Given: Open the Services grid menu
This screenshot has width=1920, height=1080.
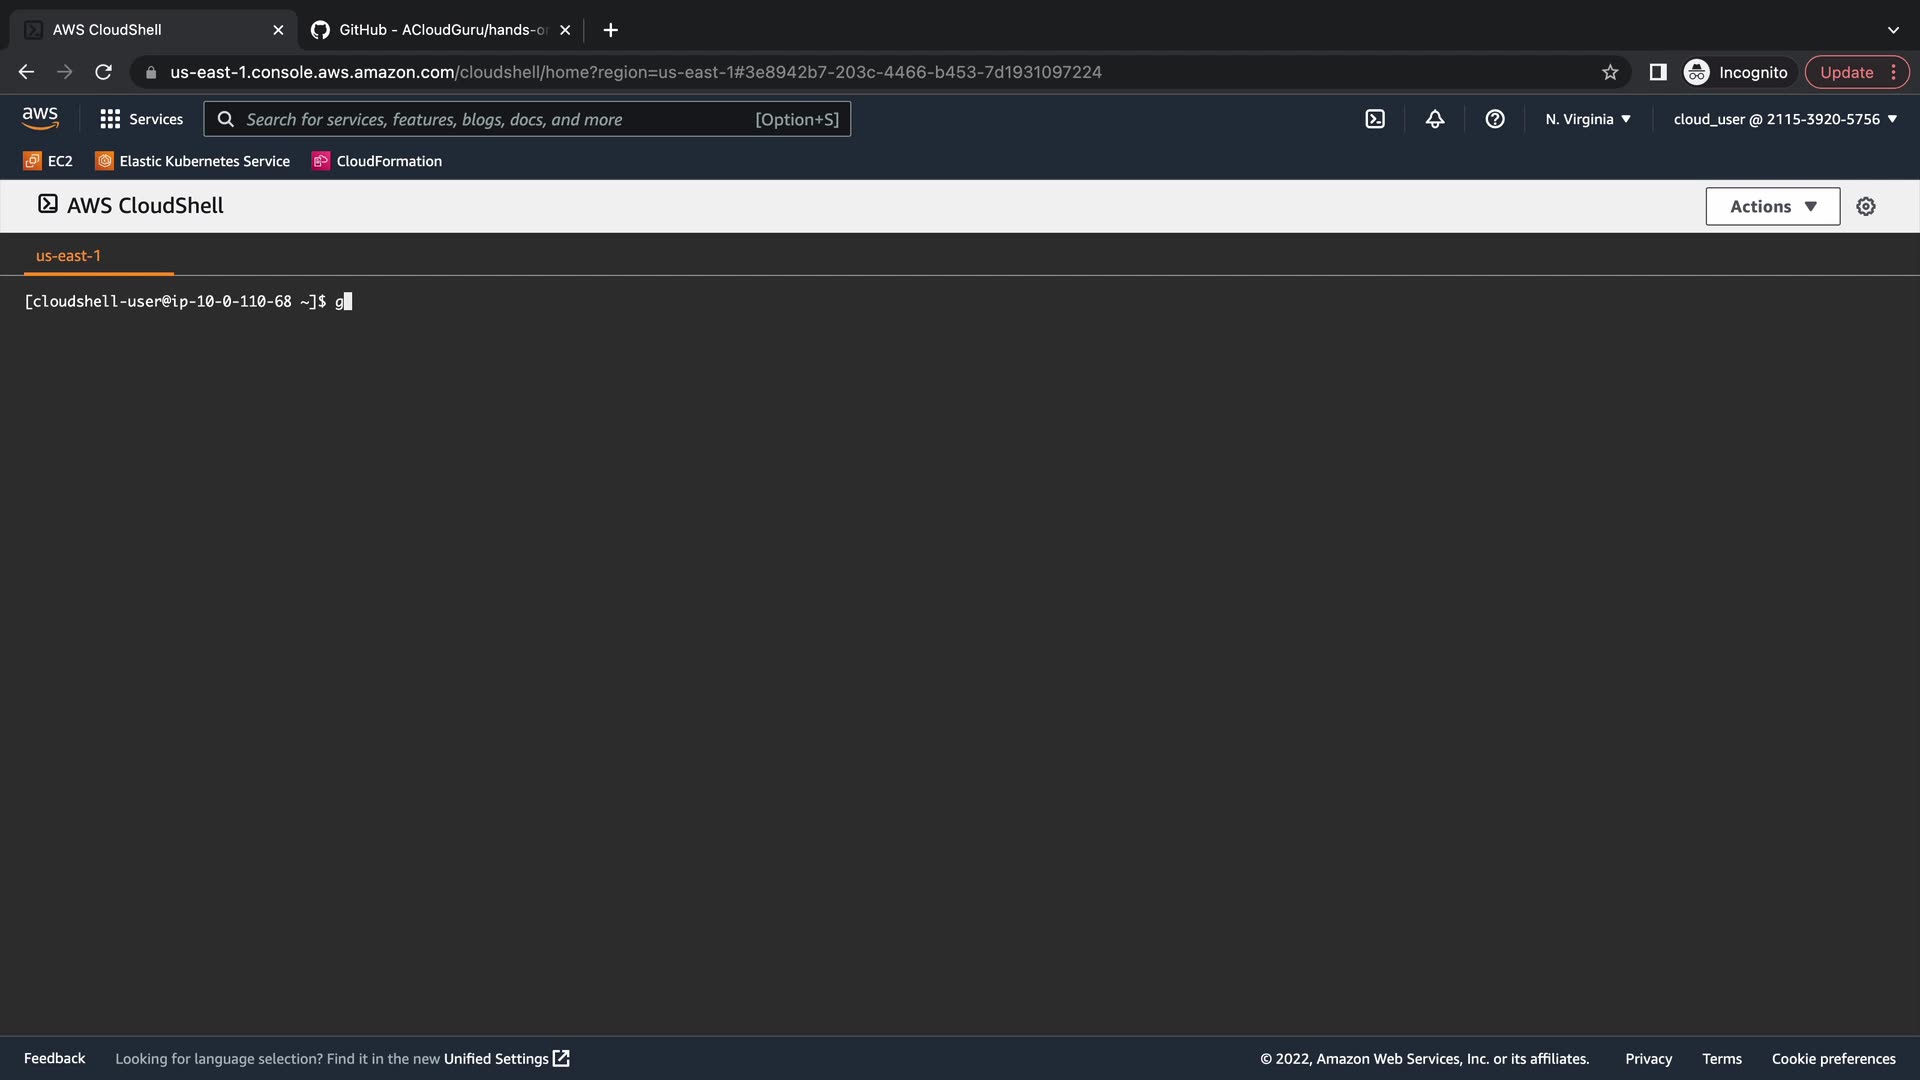Looking at the screenshot, I should [141, 119].
